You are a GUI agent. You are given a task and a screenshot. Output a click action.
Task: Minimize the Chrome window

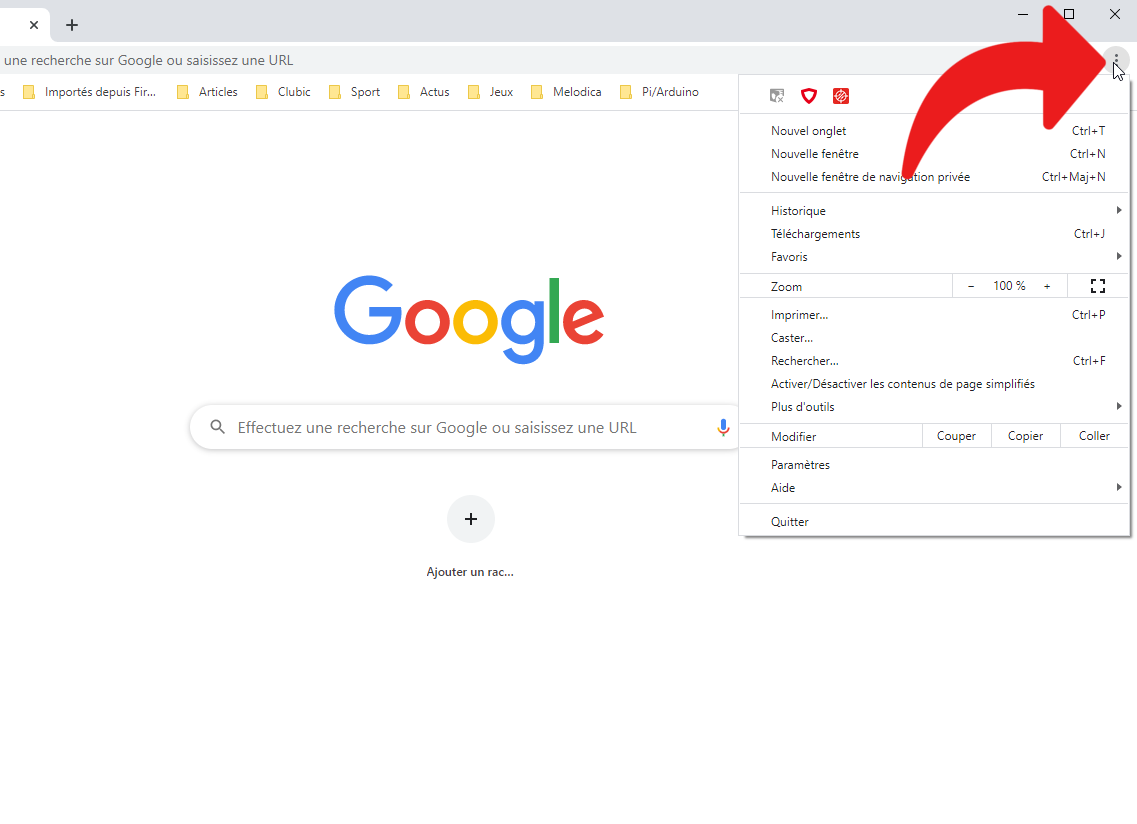[x=1022, y=14]
